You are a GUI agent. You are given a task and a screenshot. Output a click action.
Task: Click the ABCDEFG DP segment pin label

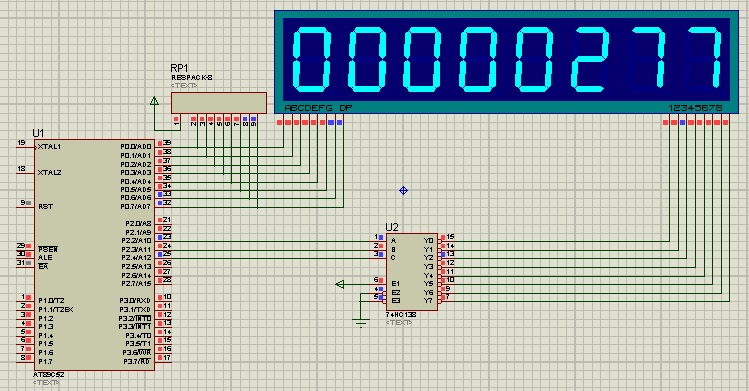coord(318,108)
